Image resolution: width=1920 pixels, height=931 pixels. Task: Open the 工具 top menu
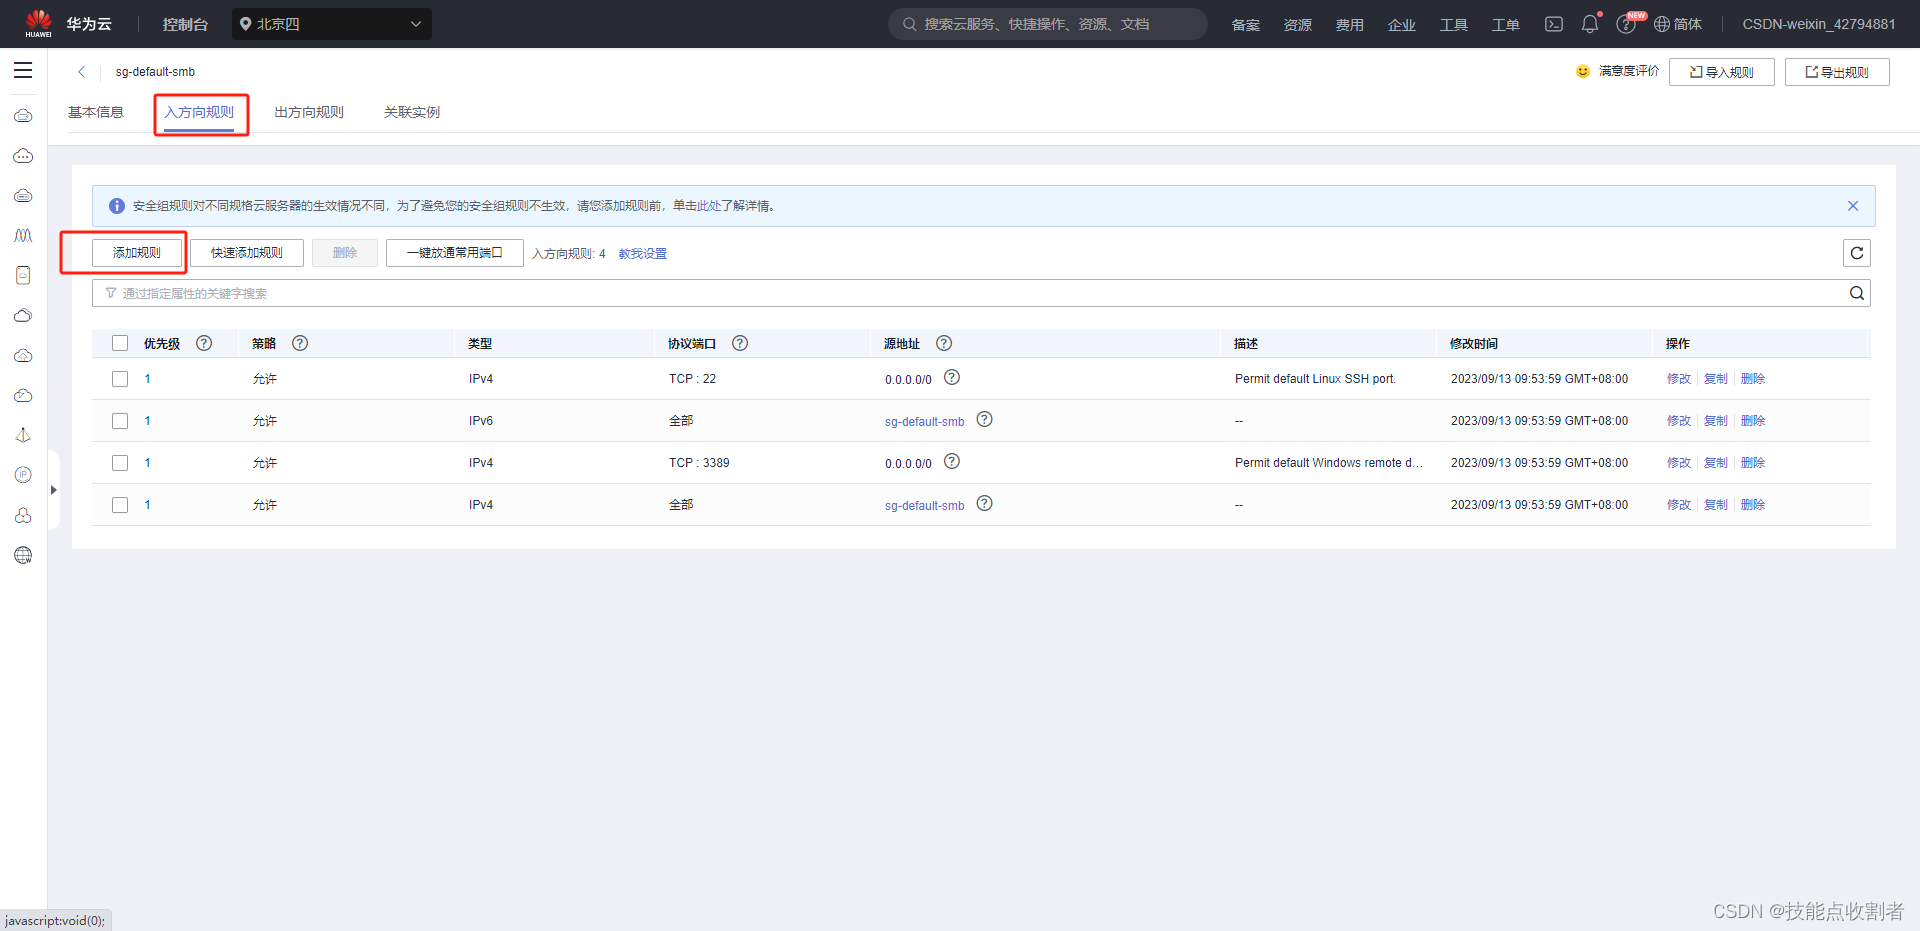[x=1454, y=24]
